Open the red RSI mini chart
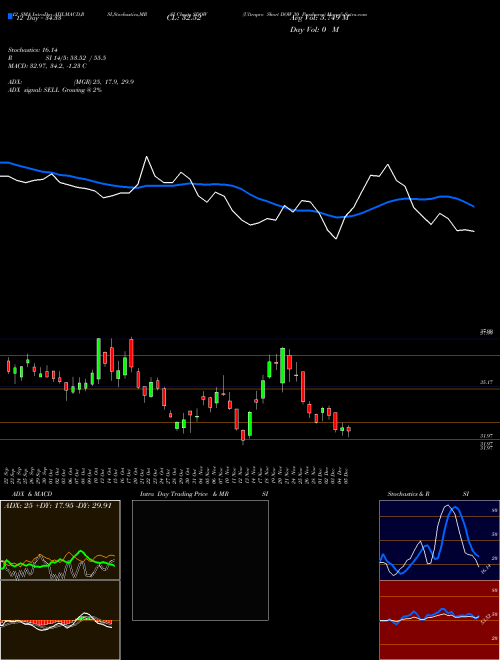 pos(439,620)
